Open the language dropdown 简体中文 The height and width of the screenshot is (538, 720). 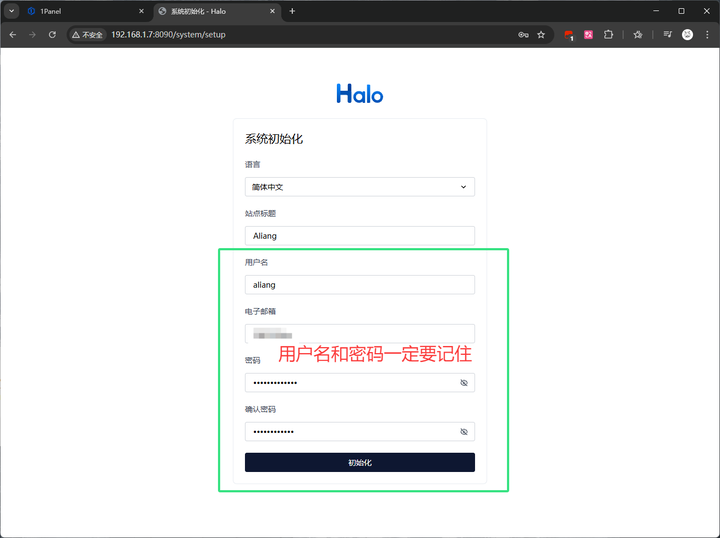pos(360,187)
